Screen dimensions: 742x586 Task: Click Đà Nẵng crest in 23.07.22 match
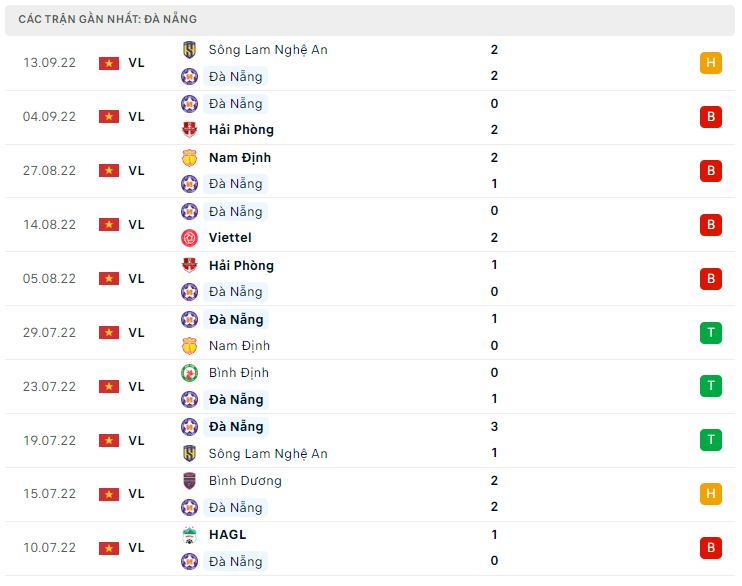click(x=189, y=400)
